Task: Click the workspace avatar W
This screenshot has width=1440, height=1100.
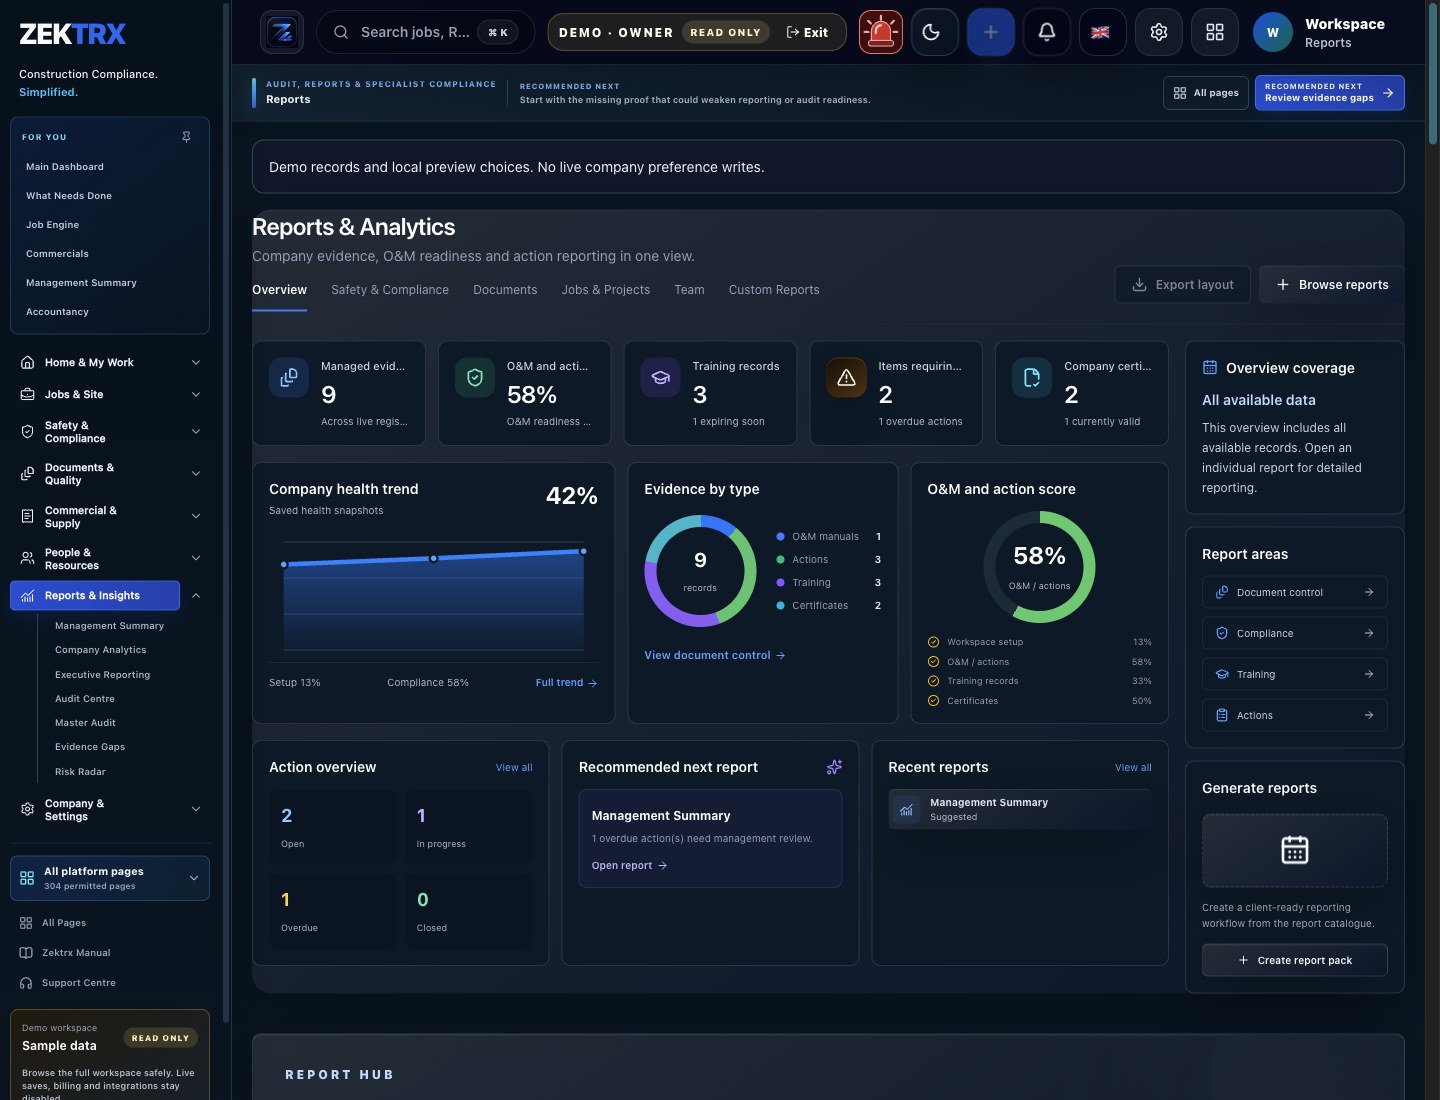Action: [1273, 32]
